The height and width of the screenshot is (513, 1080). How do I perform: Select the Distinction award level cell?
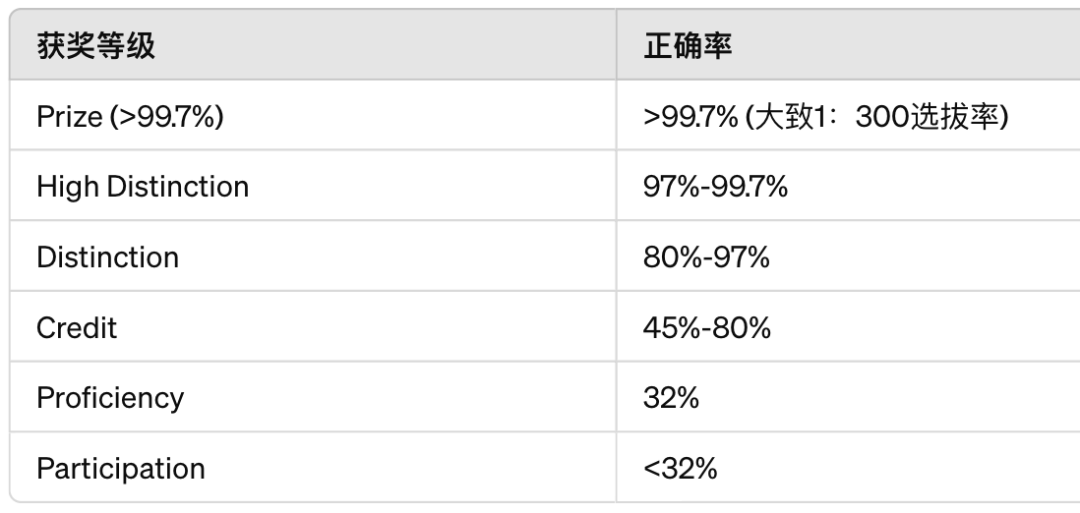tap(107, 257)
